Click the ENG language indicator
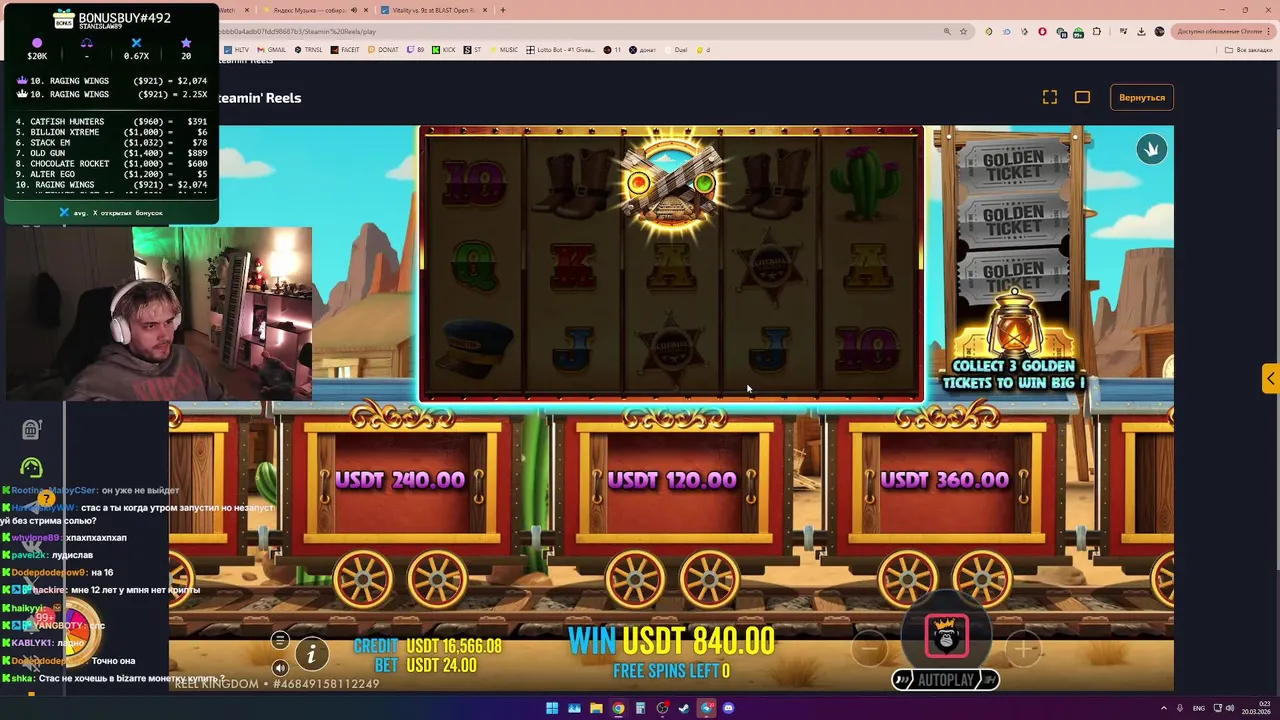 [x=1198, y=708]
